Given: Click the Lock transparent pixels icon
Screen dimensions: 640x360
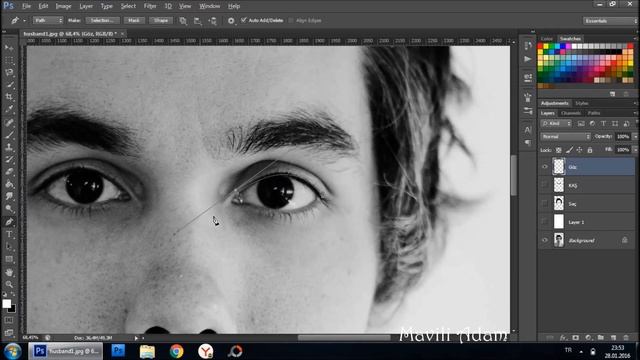Looking at the screenshot, I should [x=559, y=150].
